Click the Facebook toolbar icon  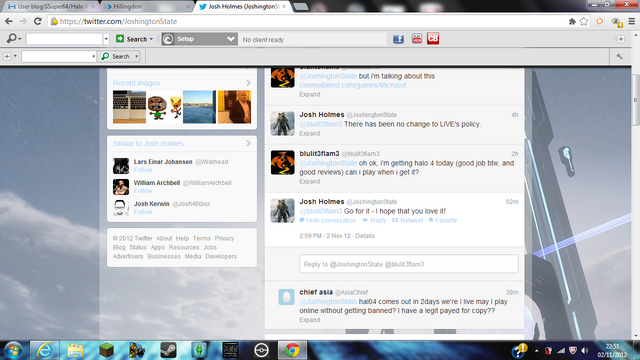[398, 39]
